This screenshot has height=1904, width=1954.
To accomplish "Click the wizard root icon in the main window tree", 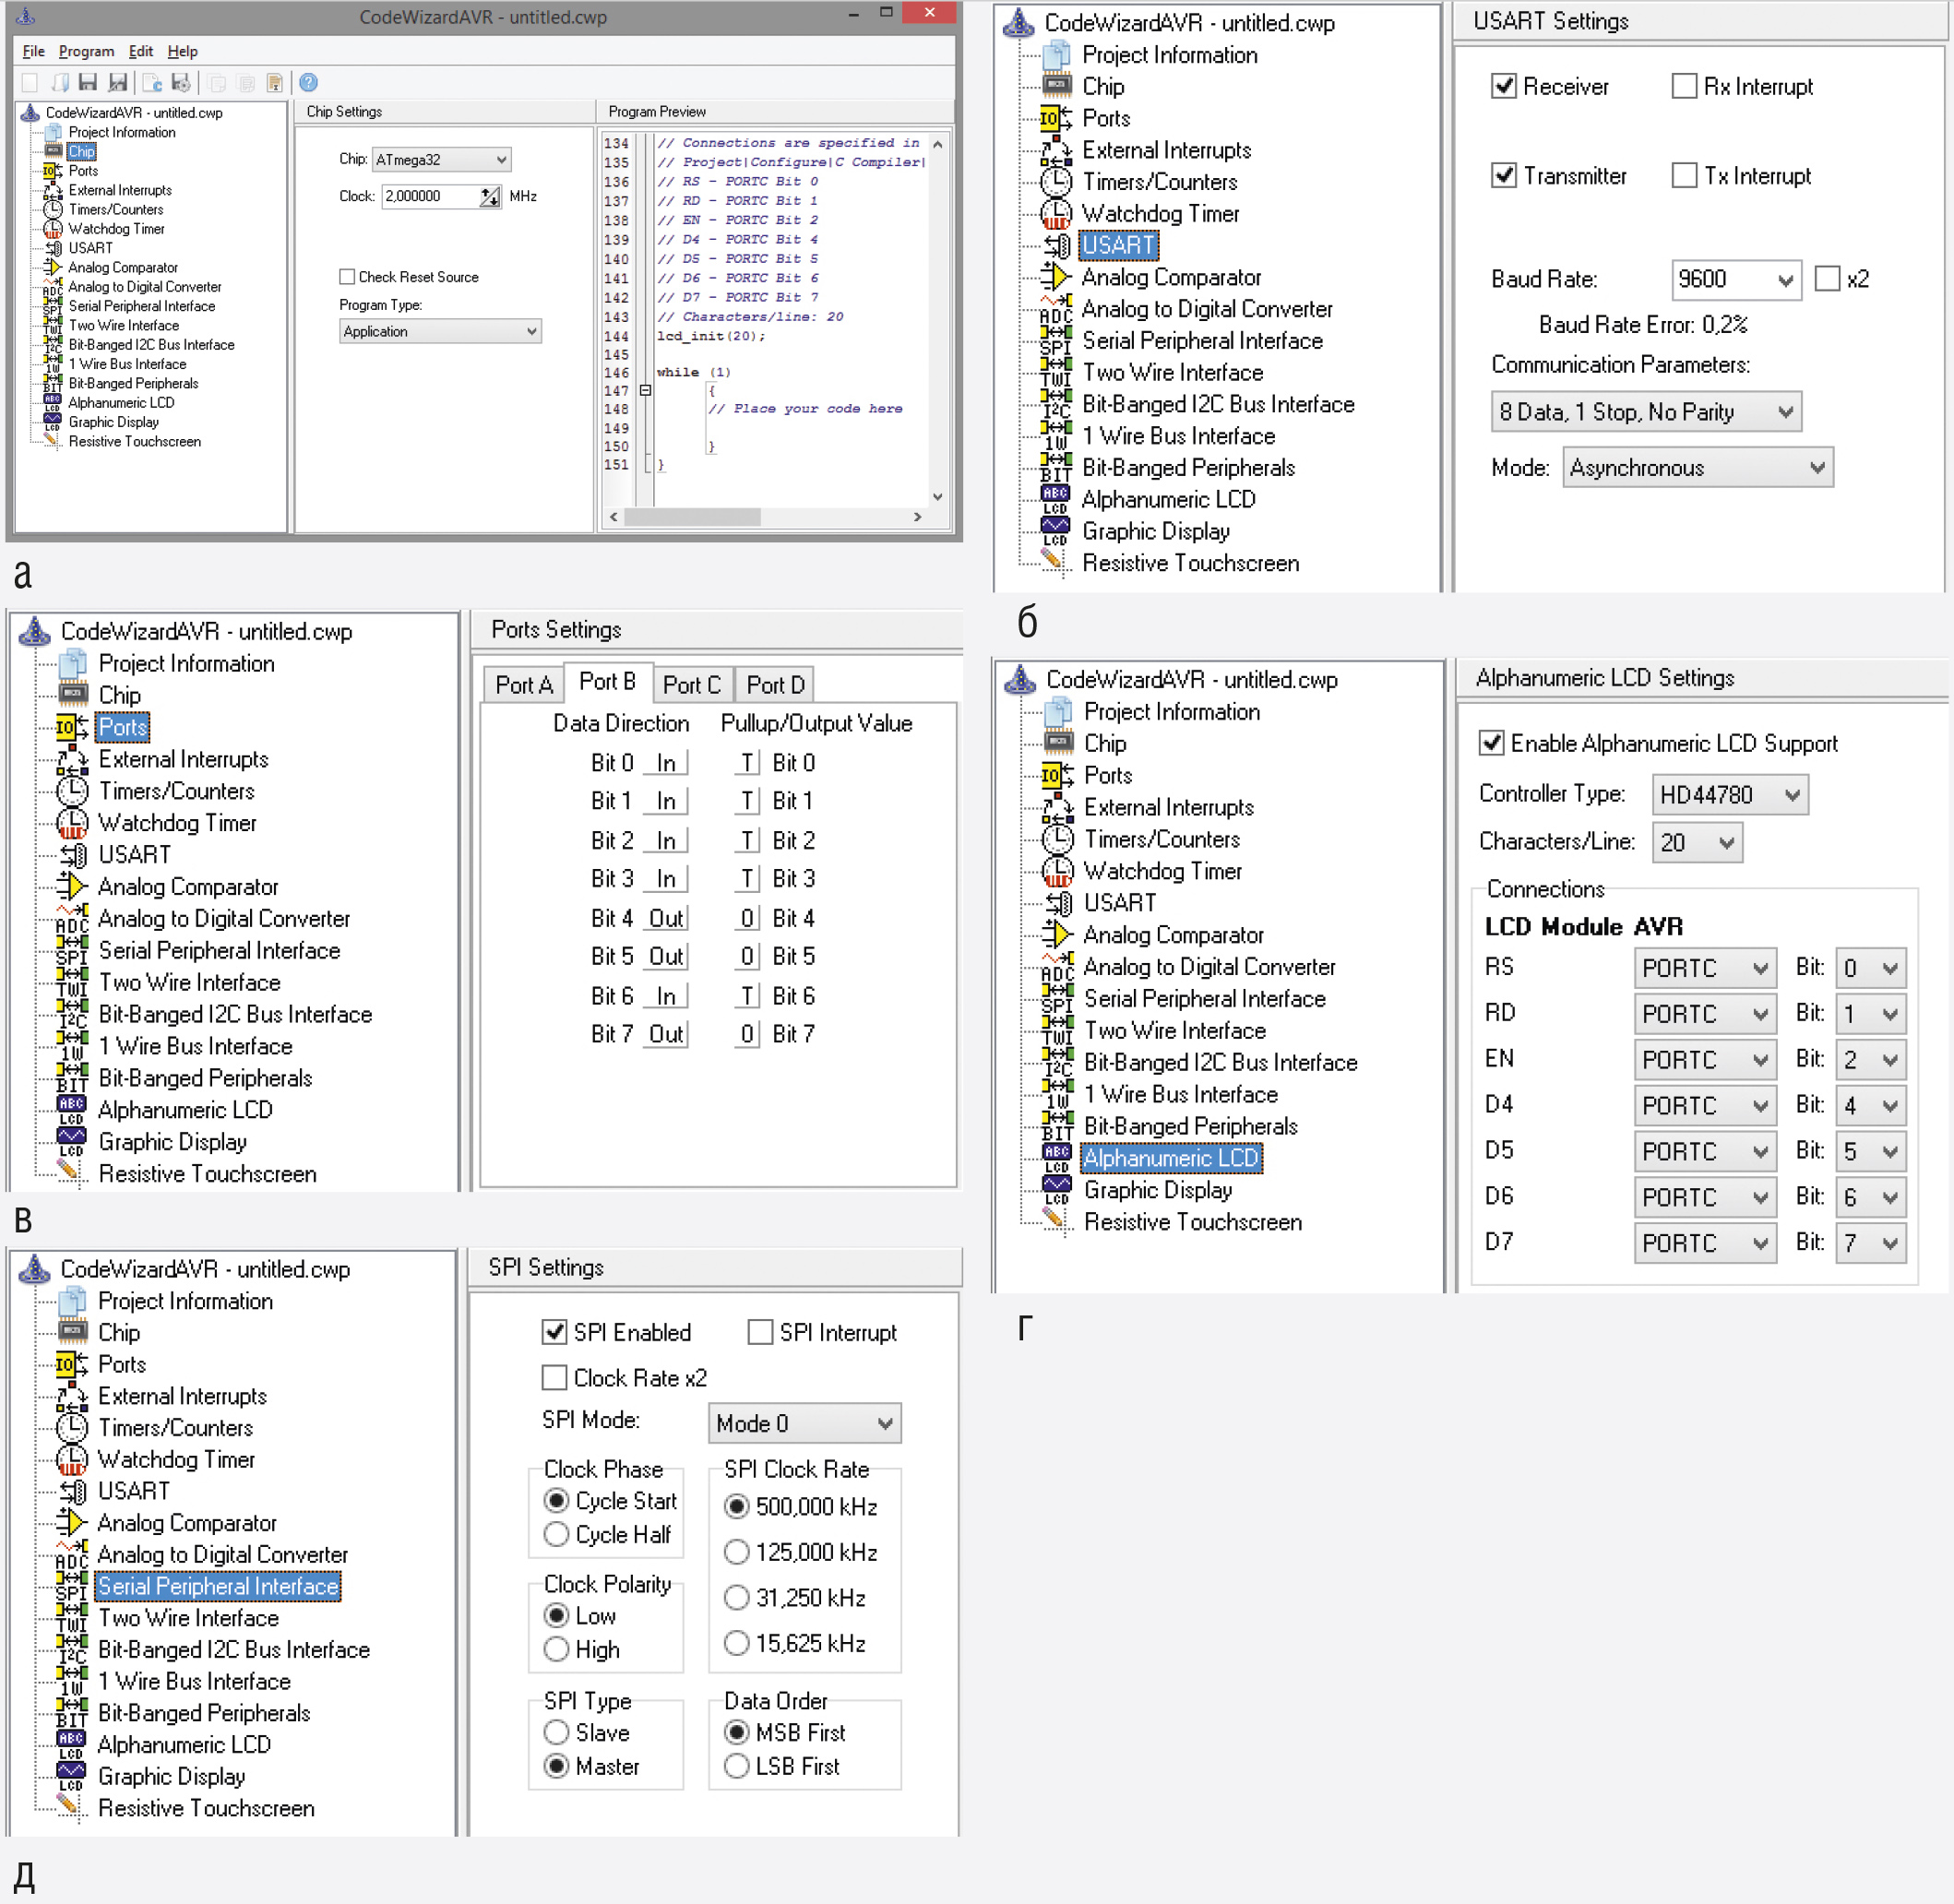I will (30, 113).
